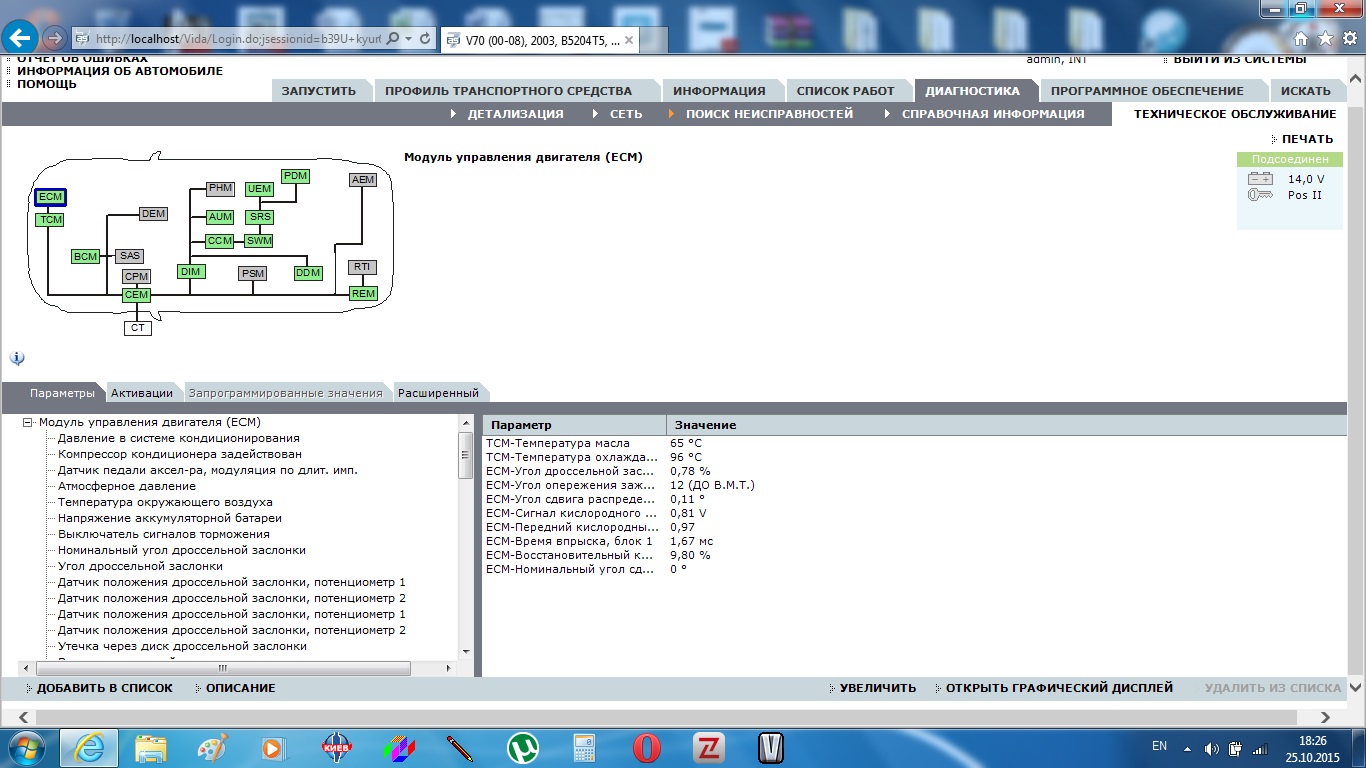This screenshot has width=1366, height=768.
Task: Click ДОБАВИТЬ В СПИСОК button
Action: coord(104,688)
